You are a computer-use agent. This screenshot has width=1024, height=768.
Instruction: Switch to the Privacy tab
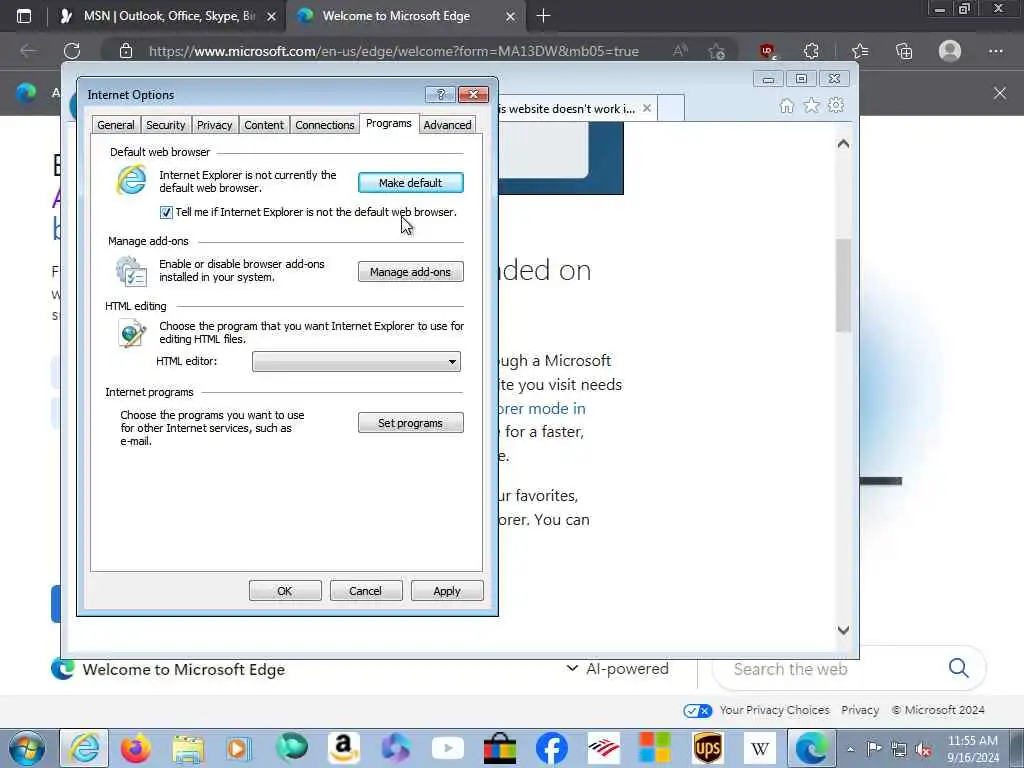click(x=214, y=125)
